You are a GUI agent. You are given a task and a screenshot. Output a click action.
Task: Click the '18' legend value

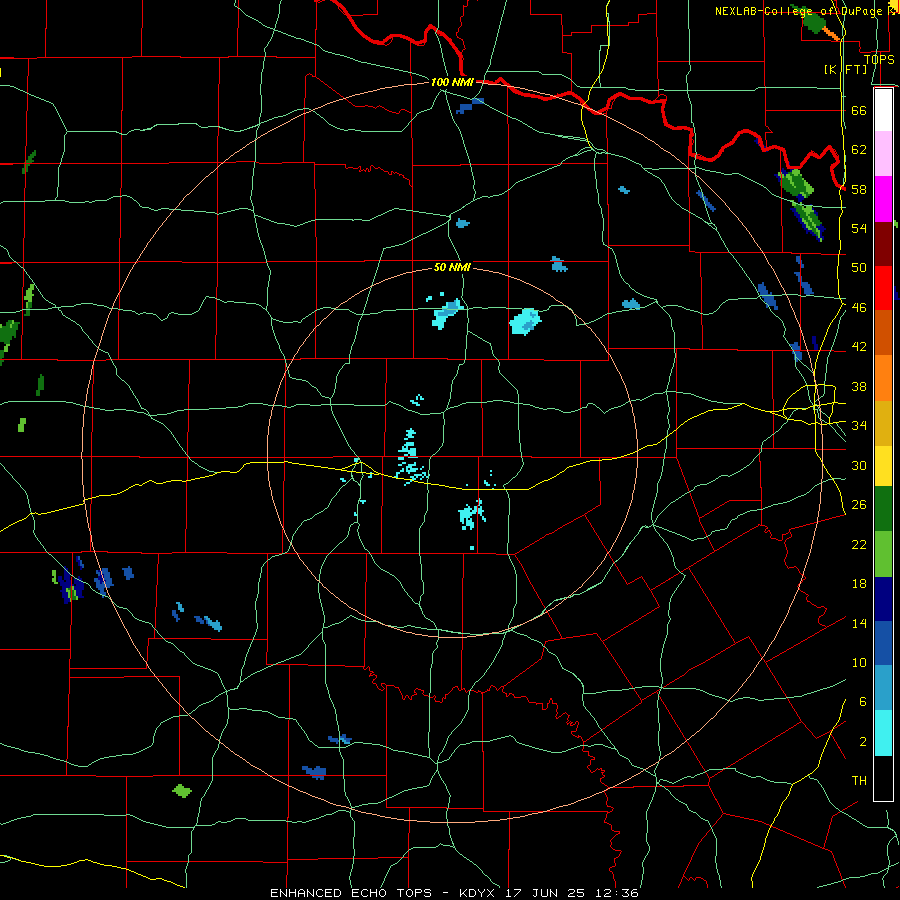859,584
